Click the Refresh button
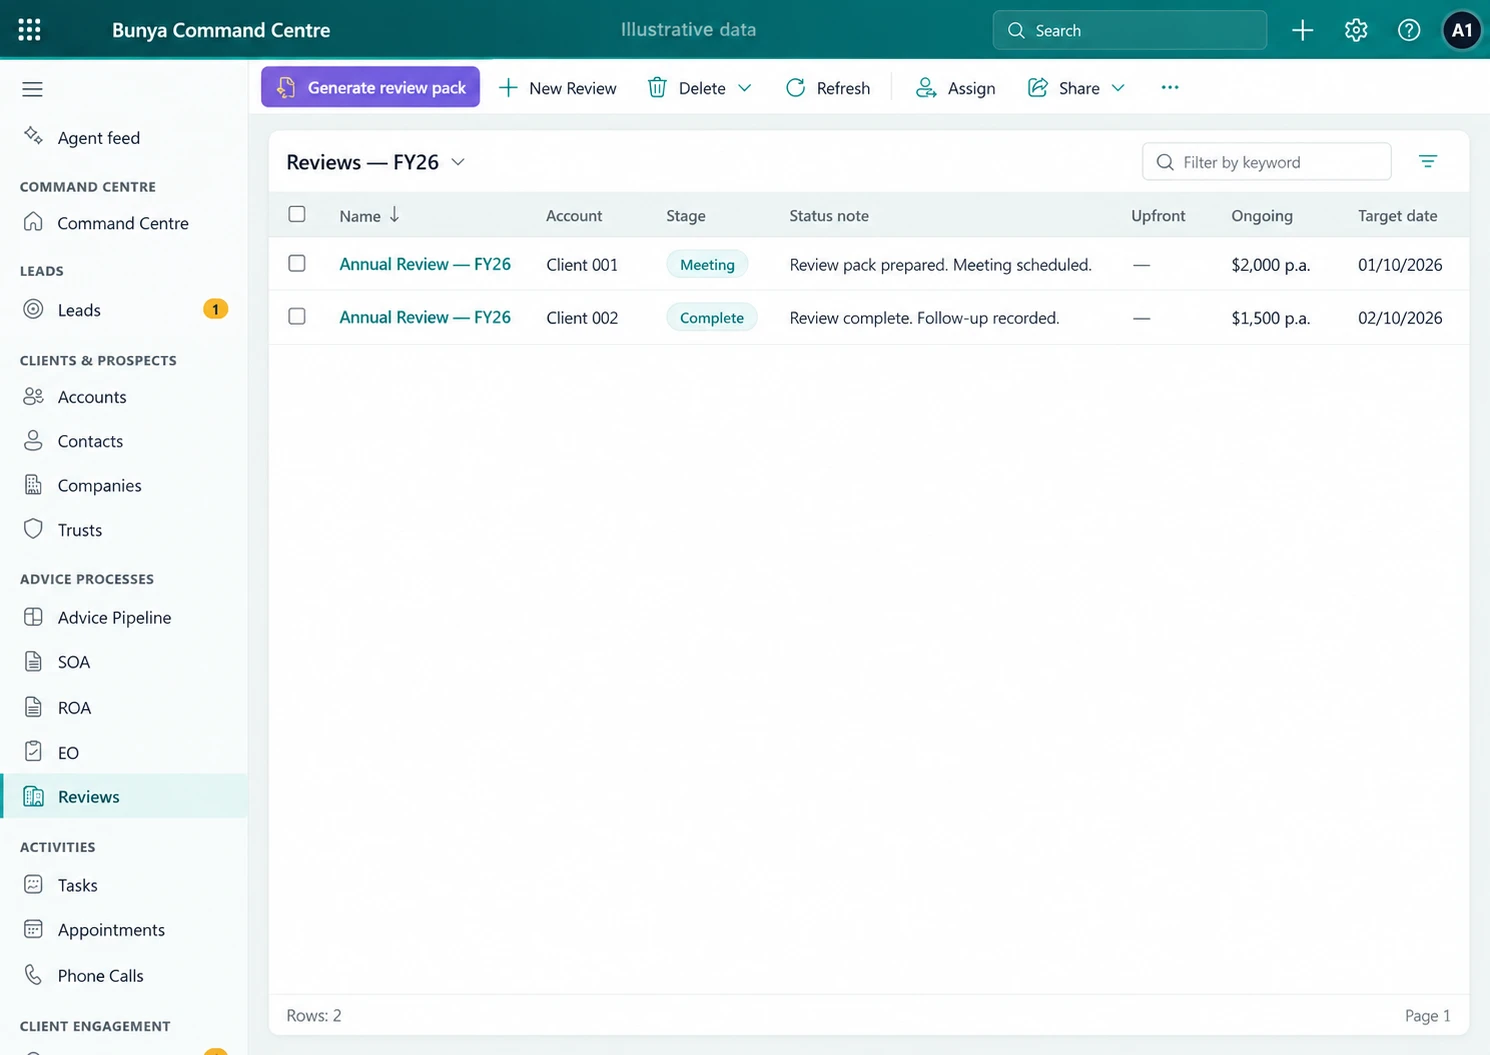This screenshot has width=1490, height=1055. pos(828,88)
